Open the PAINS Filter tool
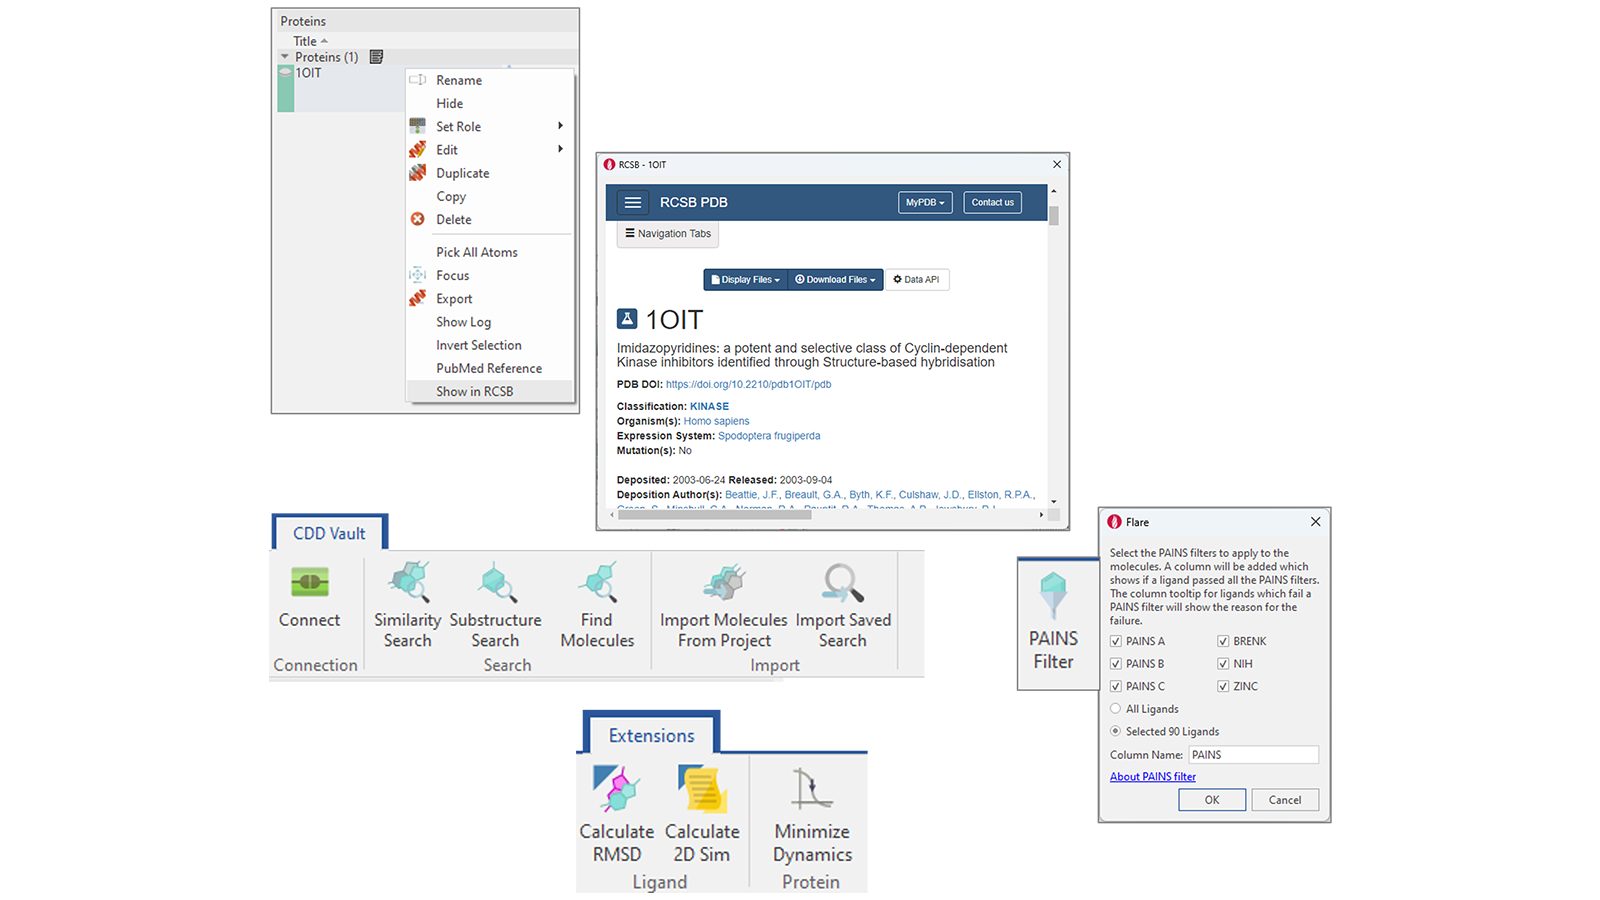The width and height of the screenshot is (1600, 900). coord(1054,620)
